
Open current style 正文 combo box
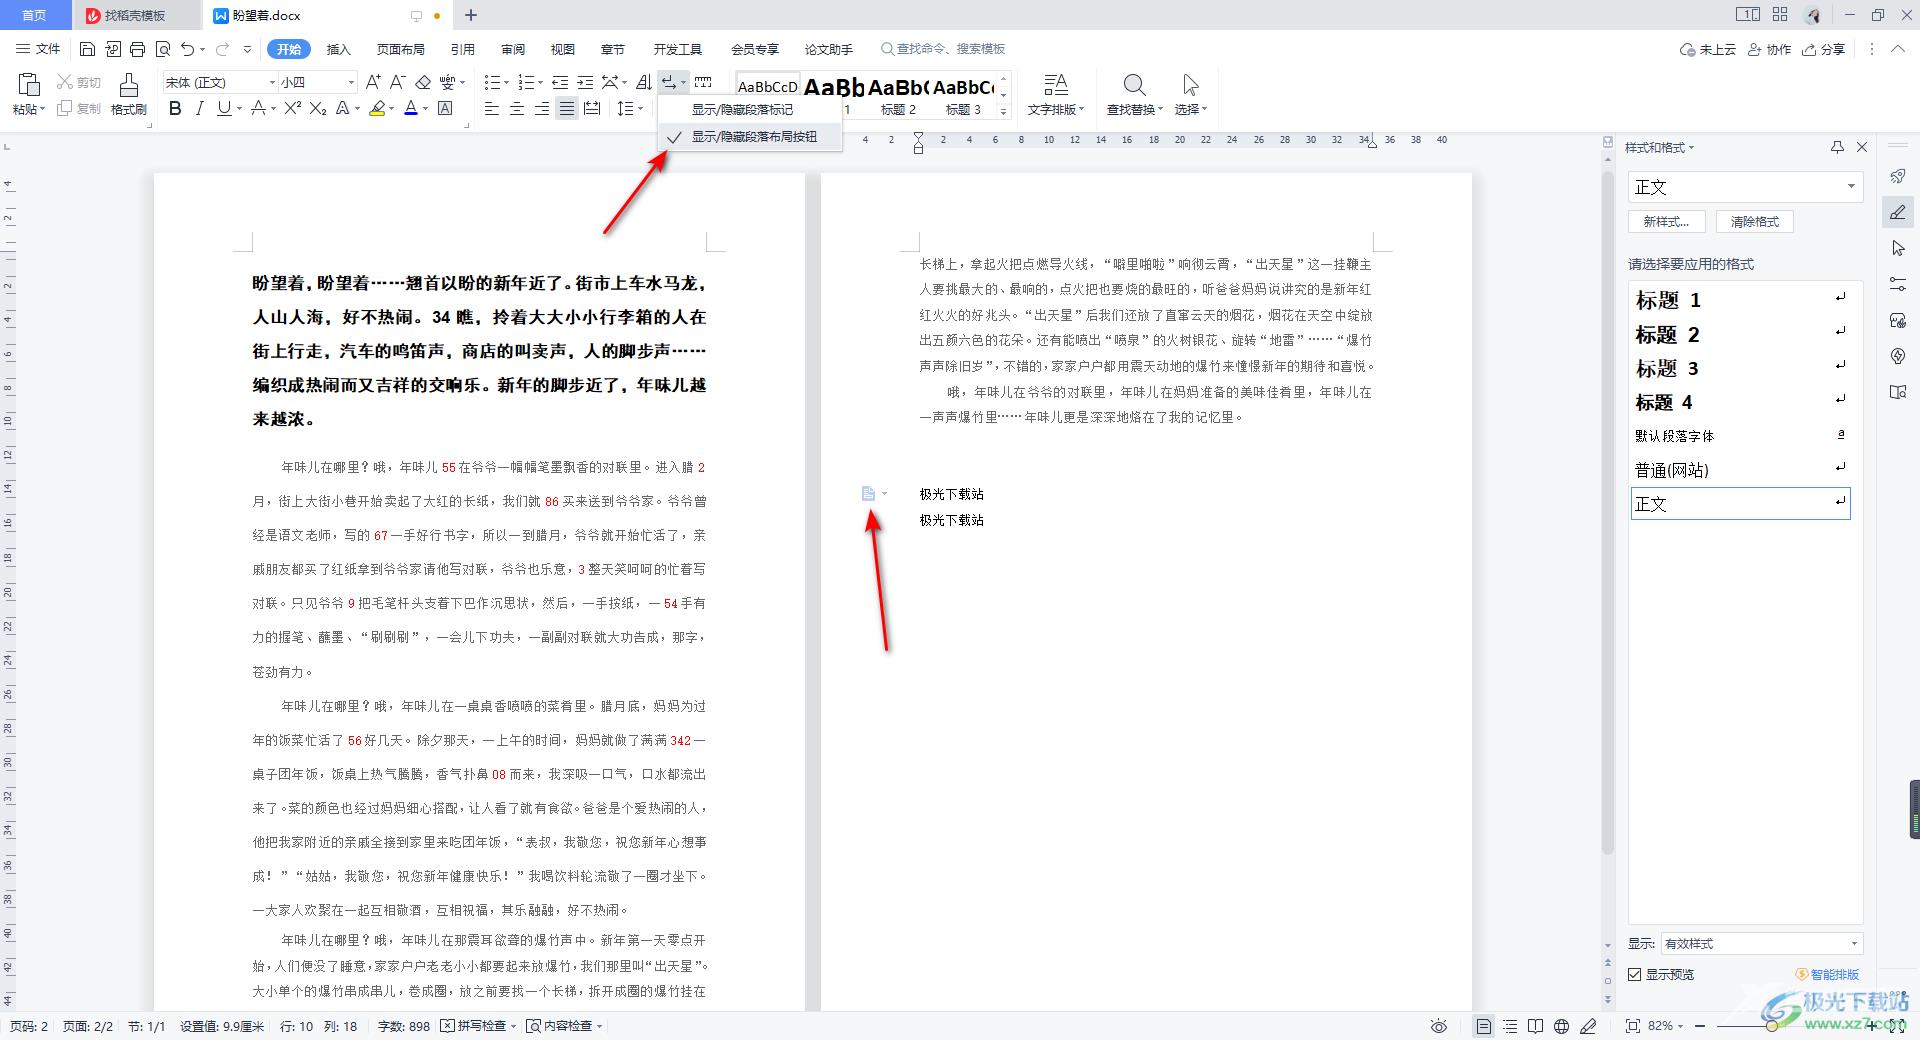(1745, 187)
